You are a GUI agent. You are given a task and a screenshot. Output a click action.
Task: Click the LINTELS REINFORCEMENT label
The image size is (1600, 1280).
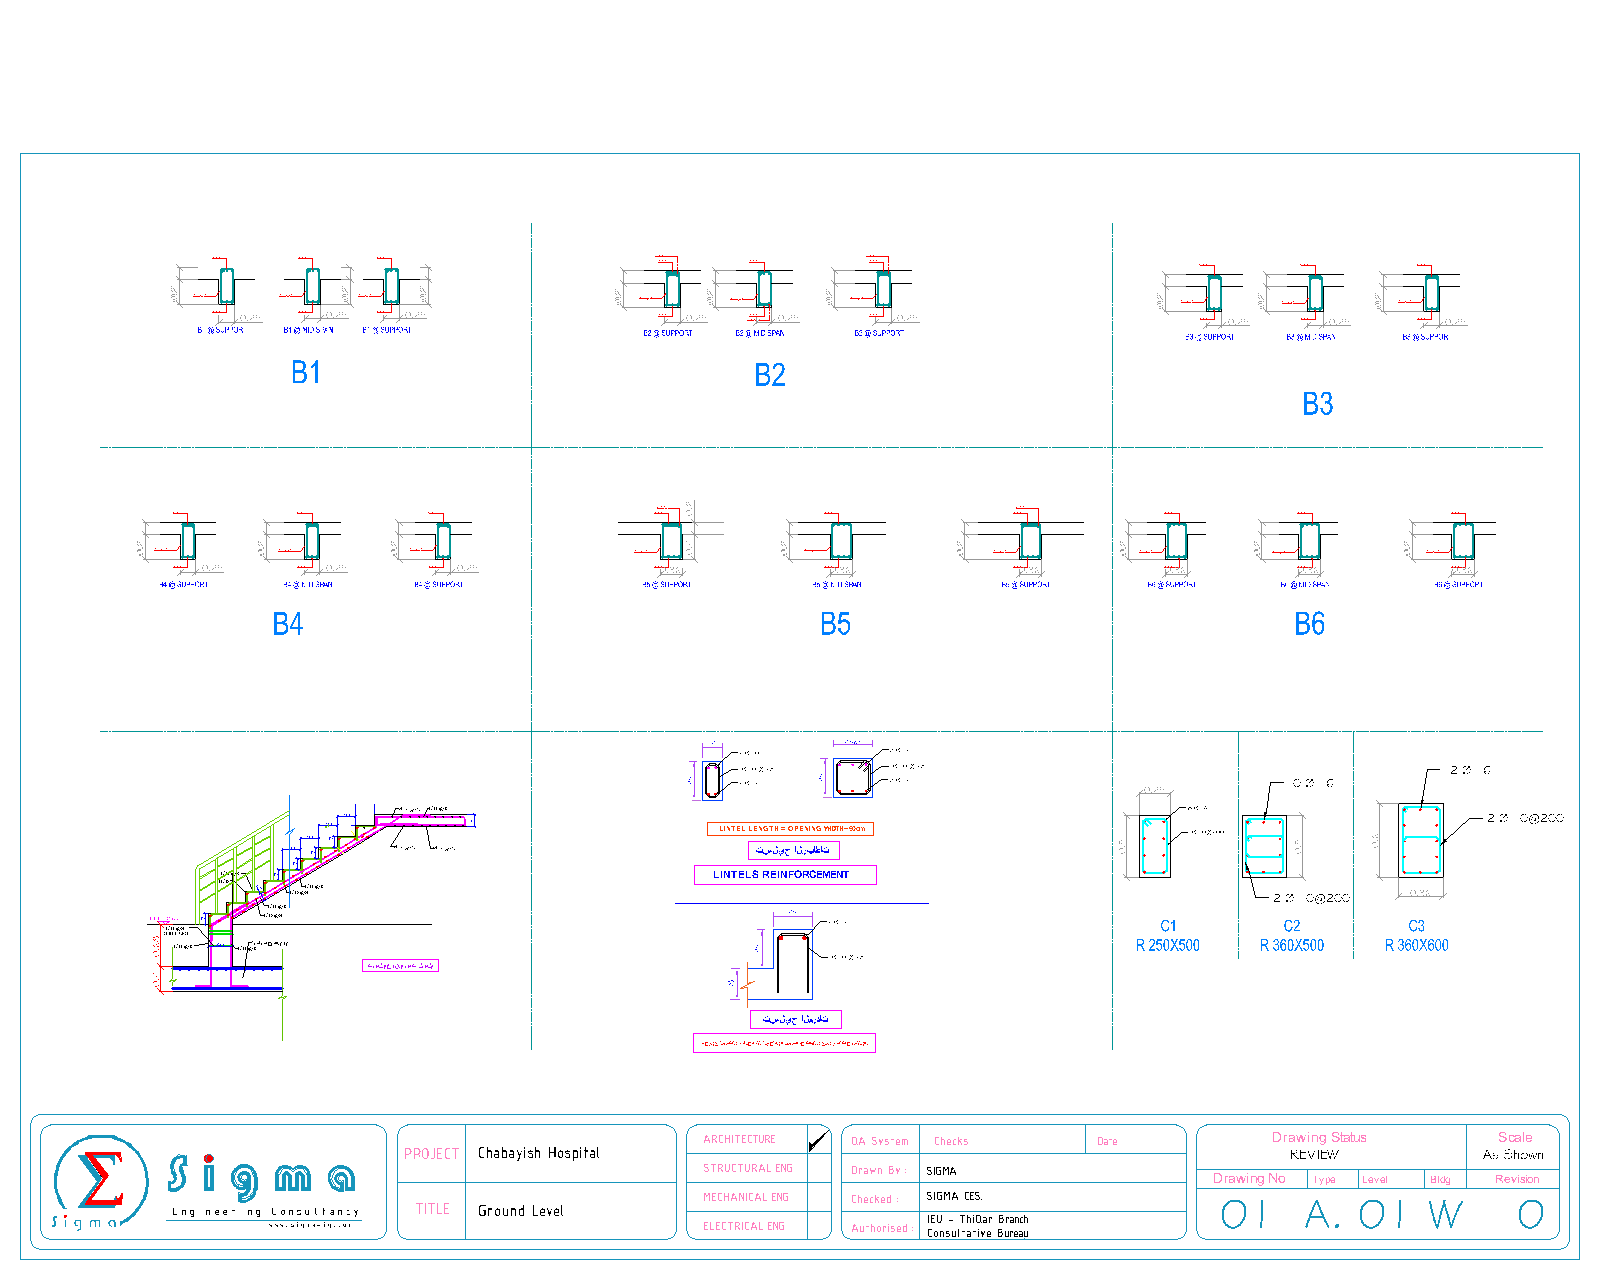pos(785,875)
